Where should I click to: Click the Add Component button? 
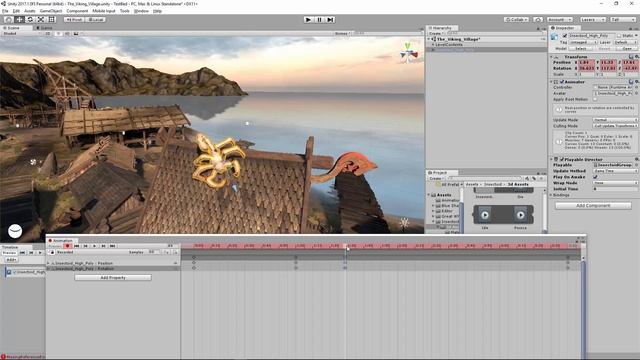pos(593,206)
